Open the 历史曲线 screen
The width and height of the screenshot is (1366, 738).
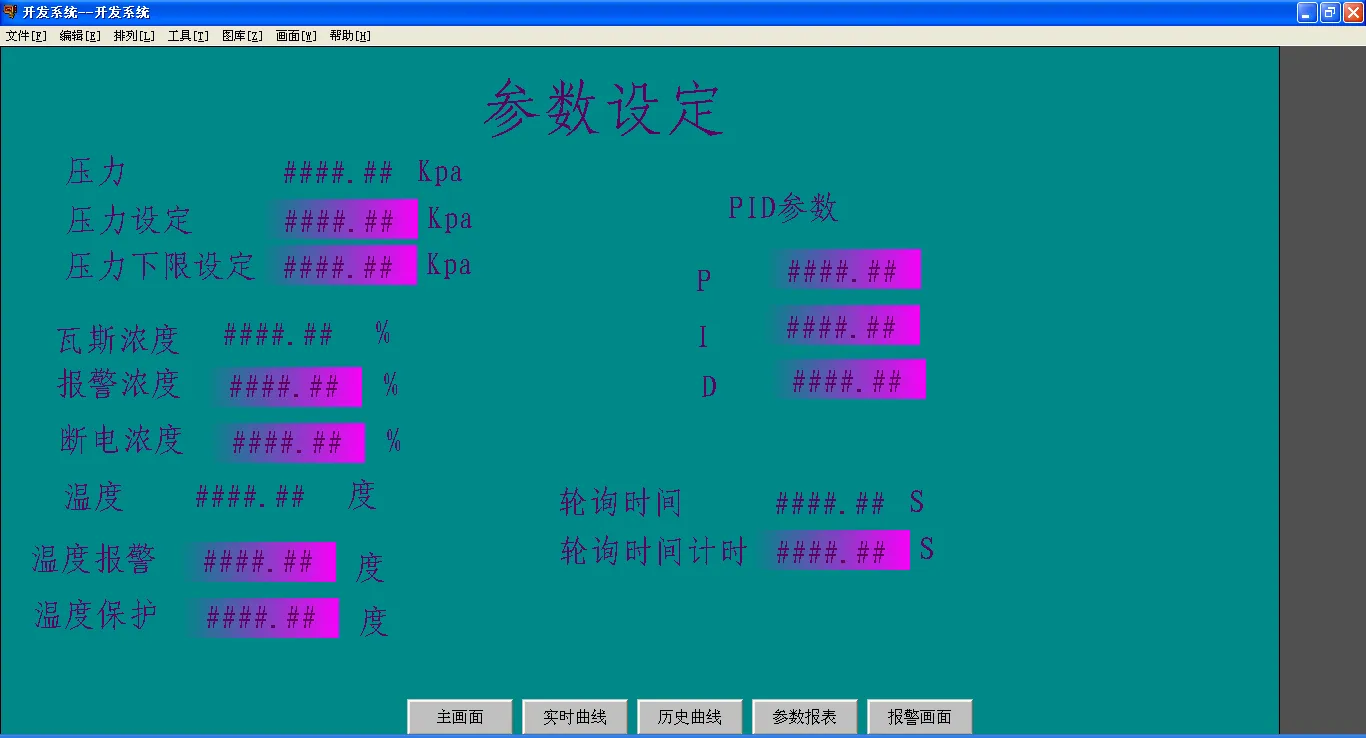pos(689,716)
